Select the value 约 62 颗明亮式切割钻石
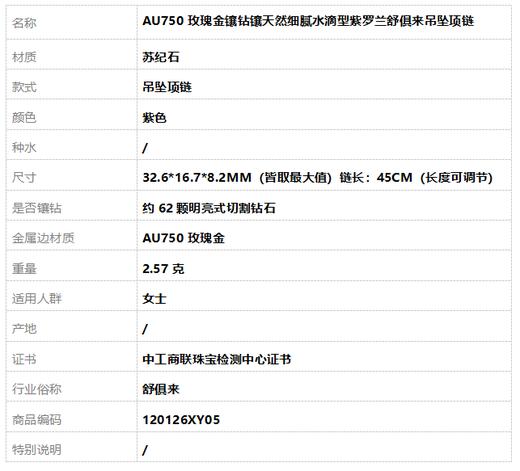 [x=209, y=208]
